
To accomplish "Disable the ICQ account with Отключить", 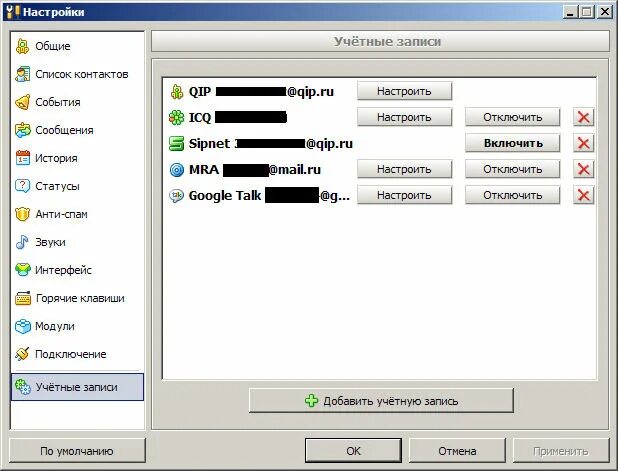I will (512, 117).
